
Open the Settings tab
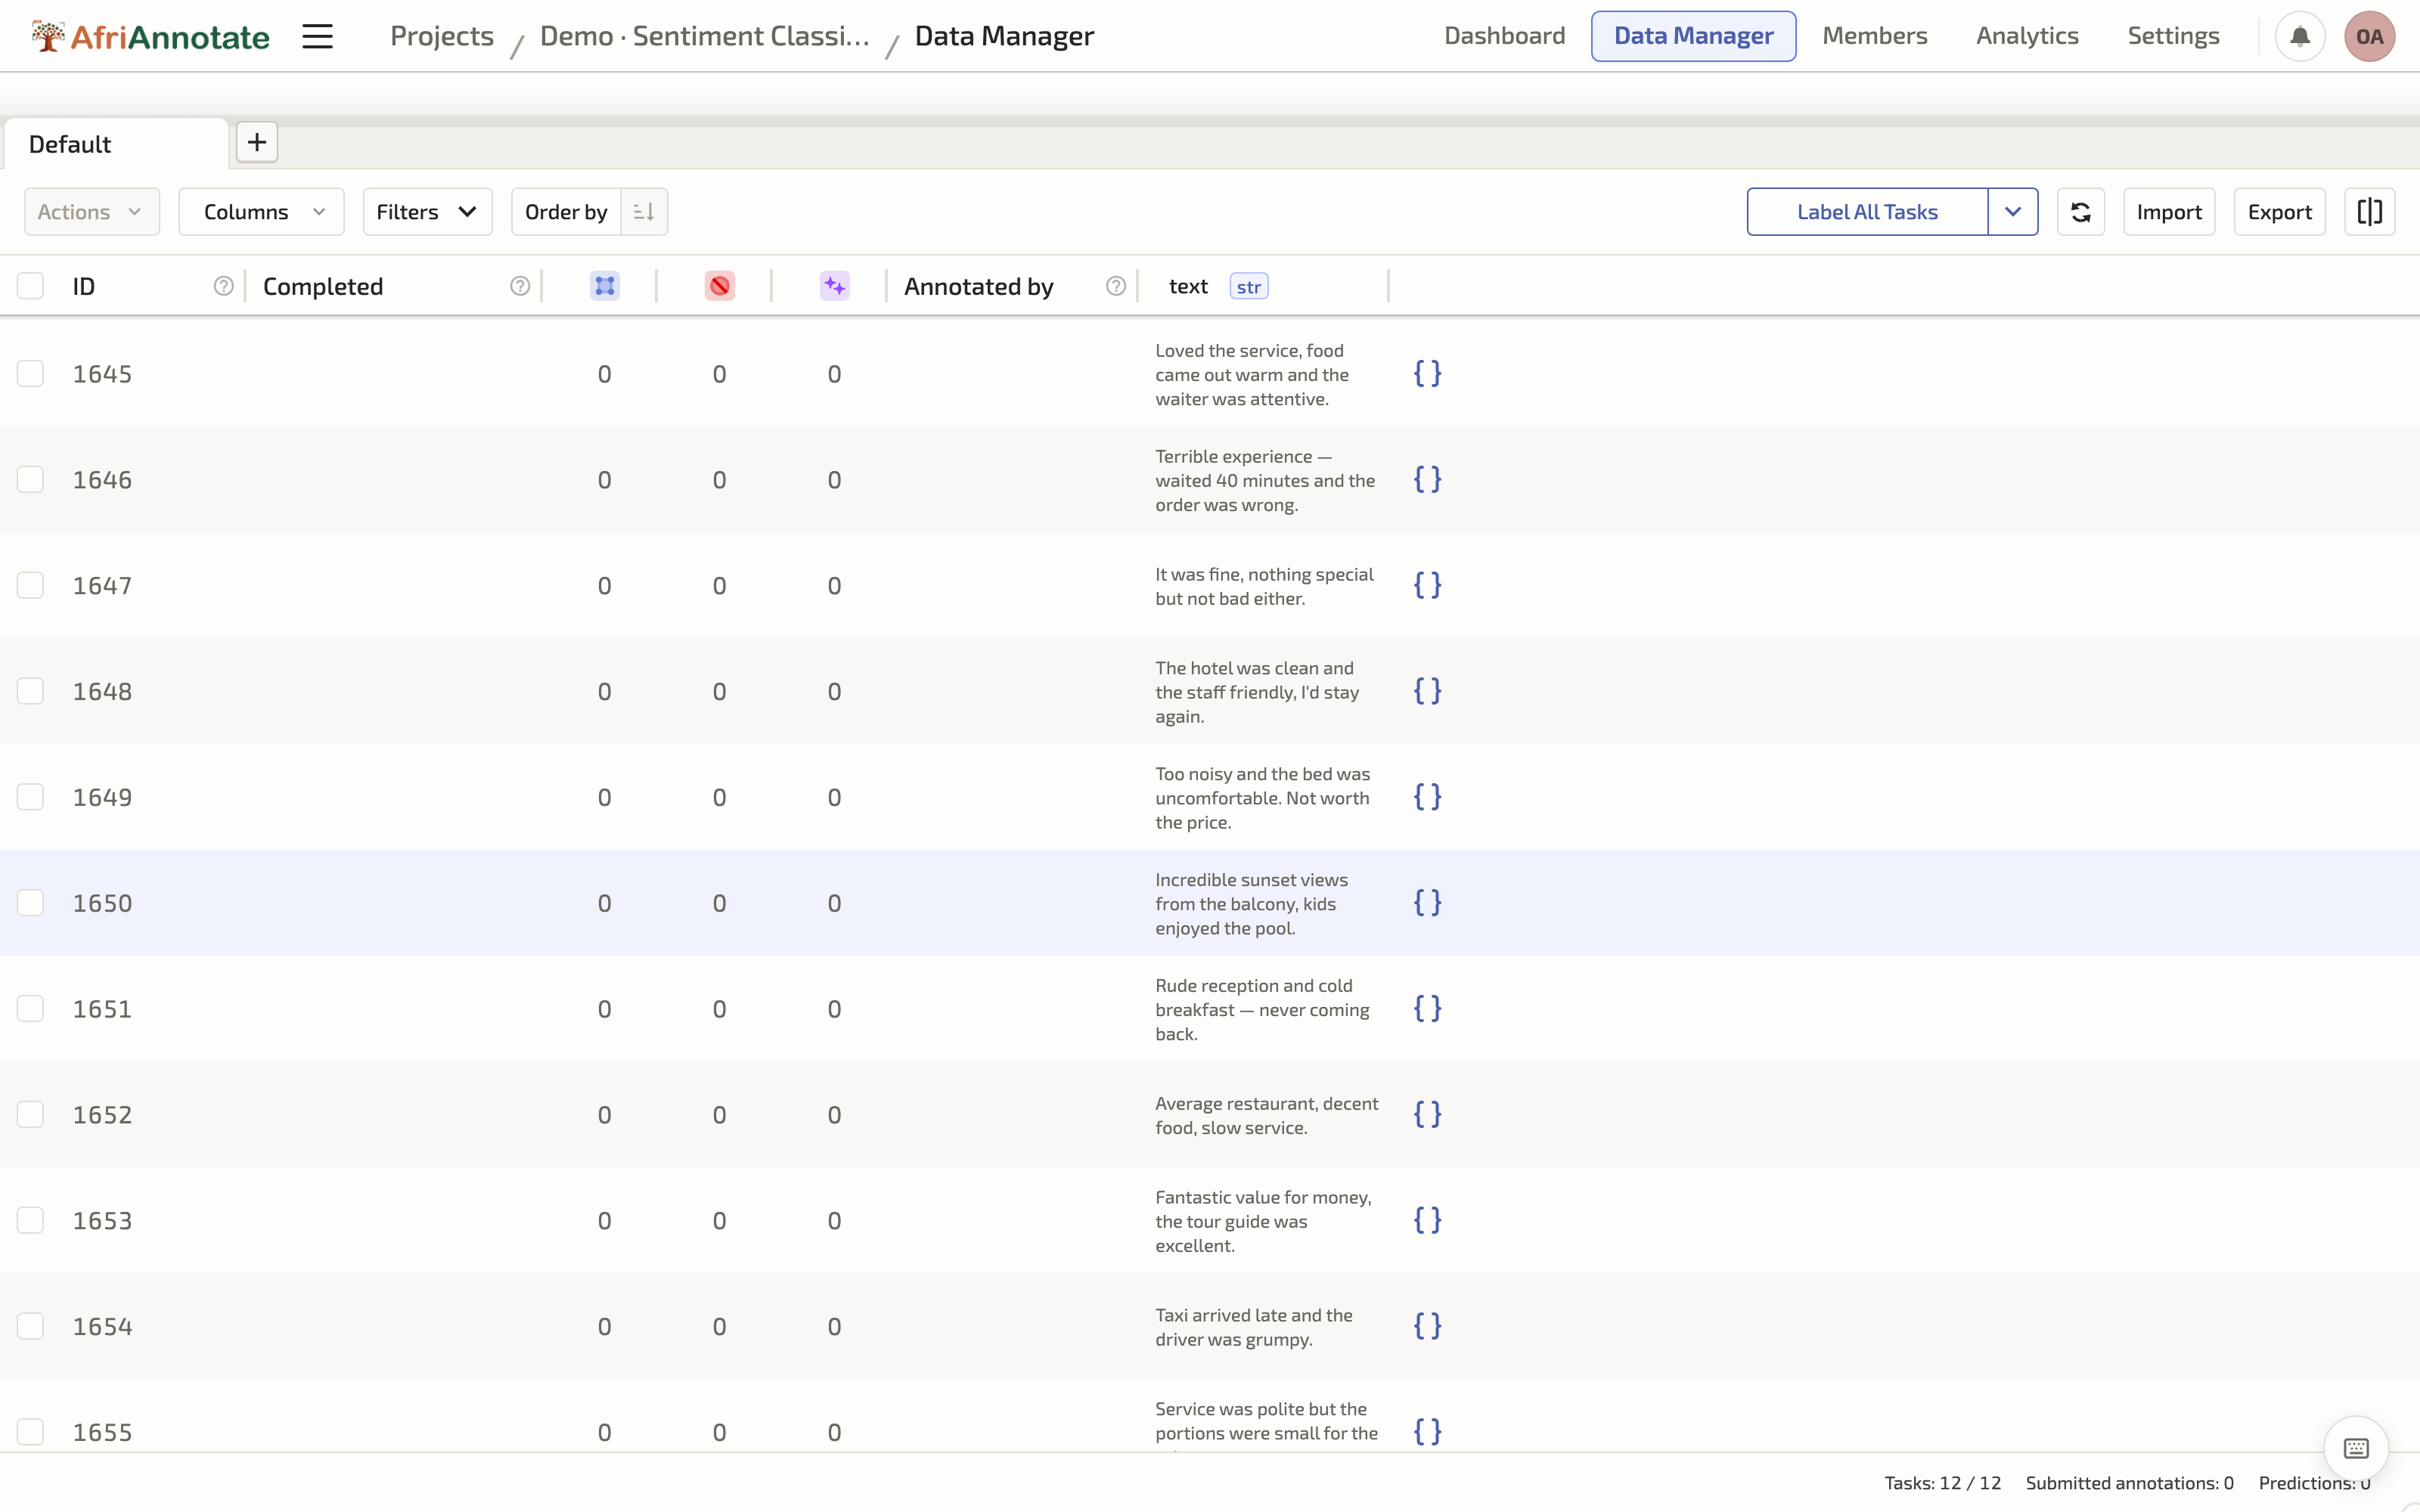pos(2173,36)
